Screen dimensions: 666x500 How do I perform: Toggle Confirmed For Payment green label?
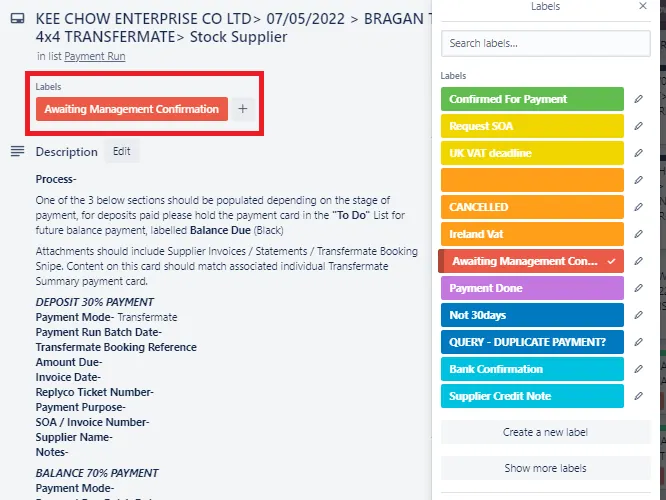click(532, 99)
